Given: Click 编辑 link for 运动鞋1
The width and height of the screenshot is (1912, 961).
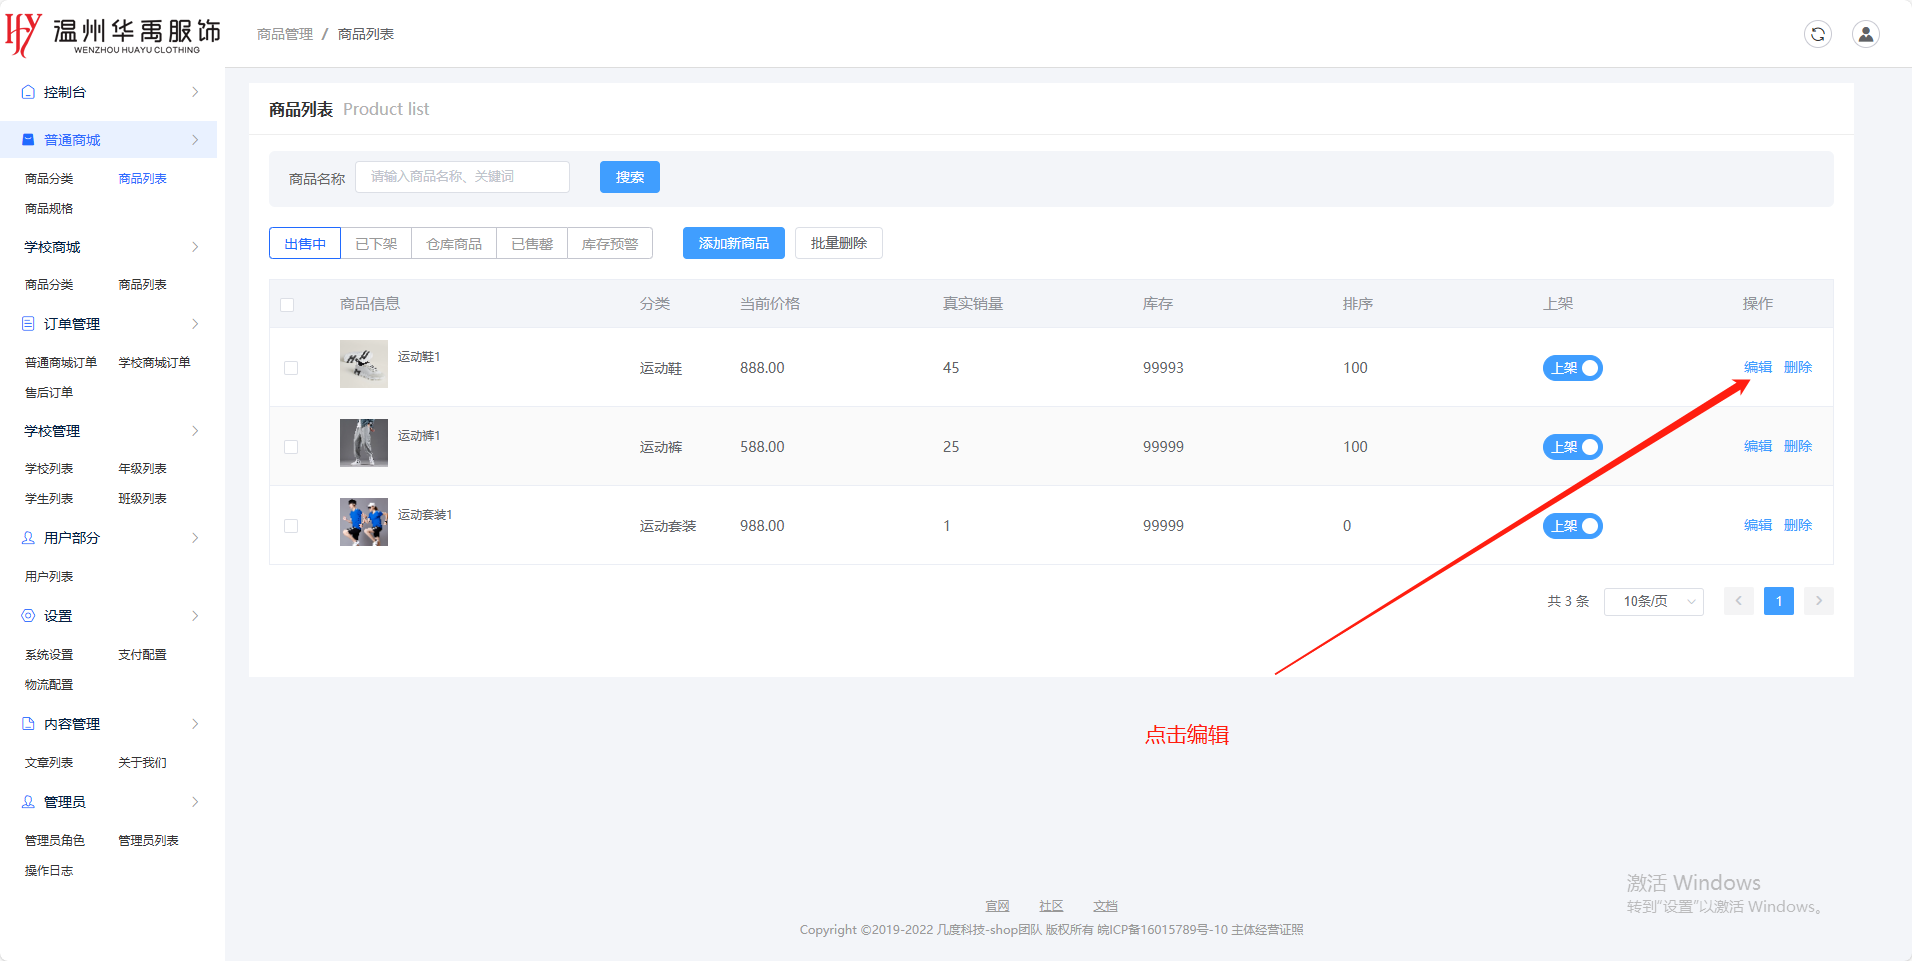Looking at the screenshot, I should point(1757,367).
